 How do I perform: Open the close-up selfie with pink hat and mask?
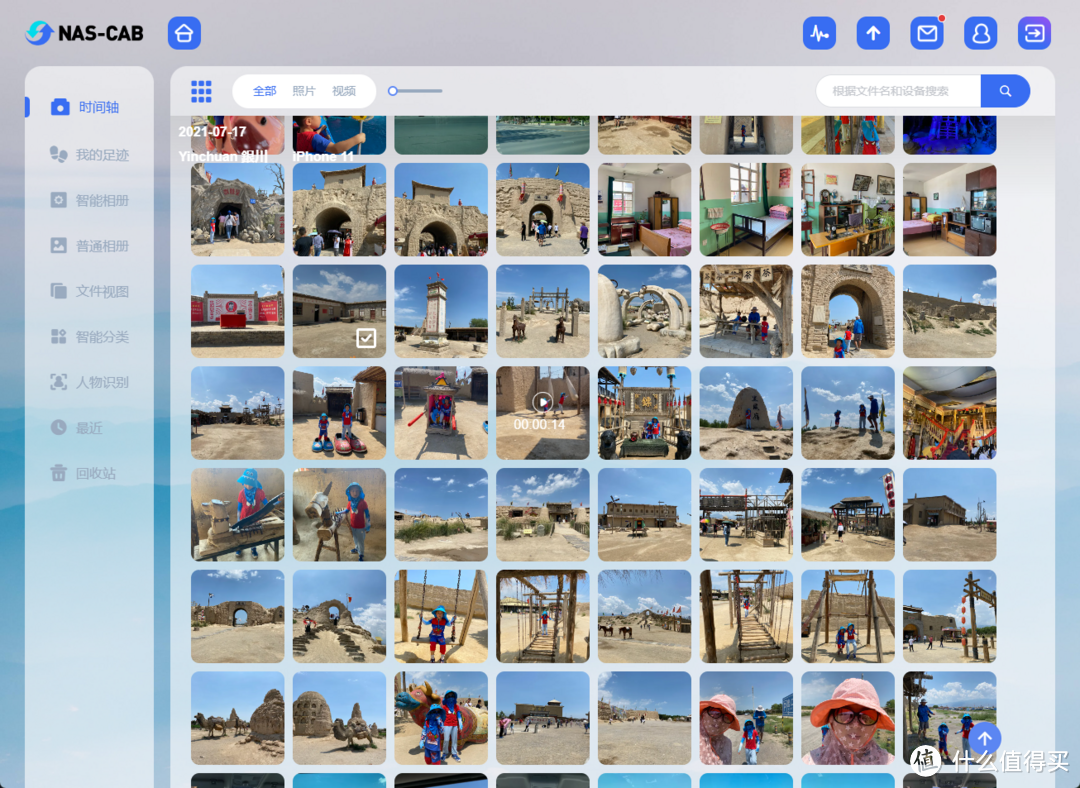tap(848, 718)
